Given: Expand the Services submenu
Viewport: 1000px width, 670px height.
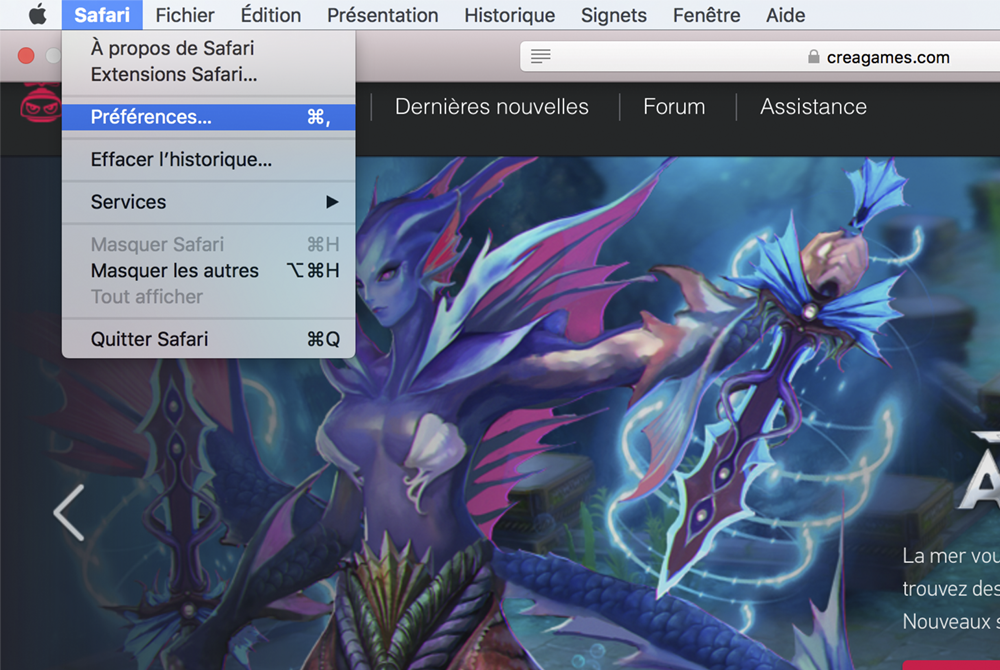Looking at the screenshot, I should 208,202.
